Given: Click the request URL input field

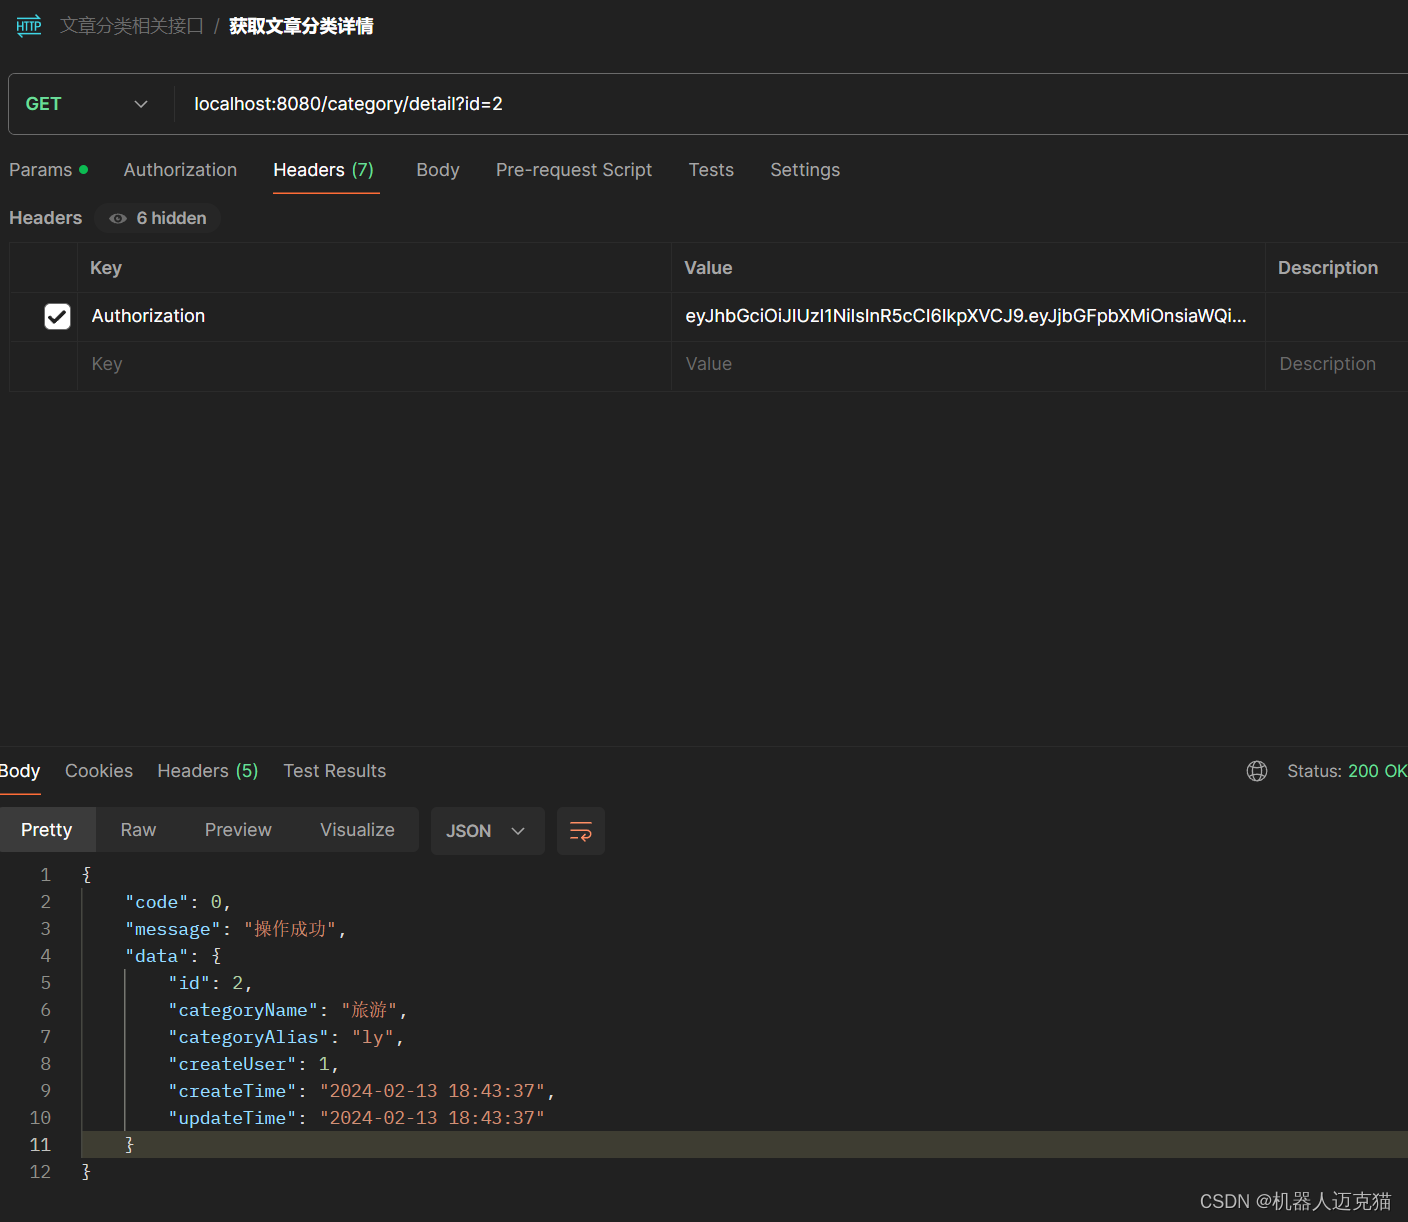Looking at the screenshot, I should pyautogui.click(x=790, y=104).
